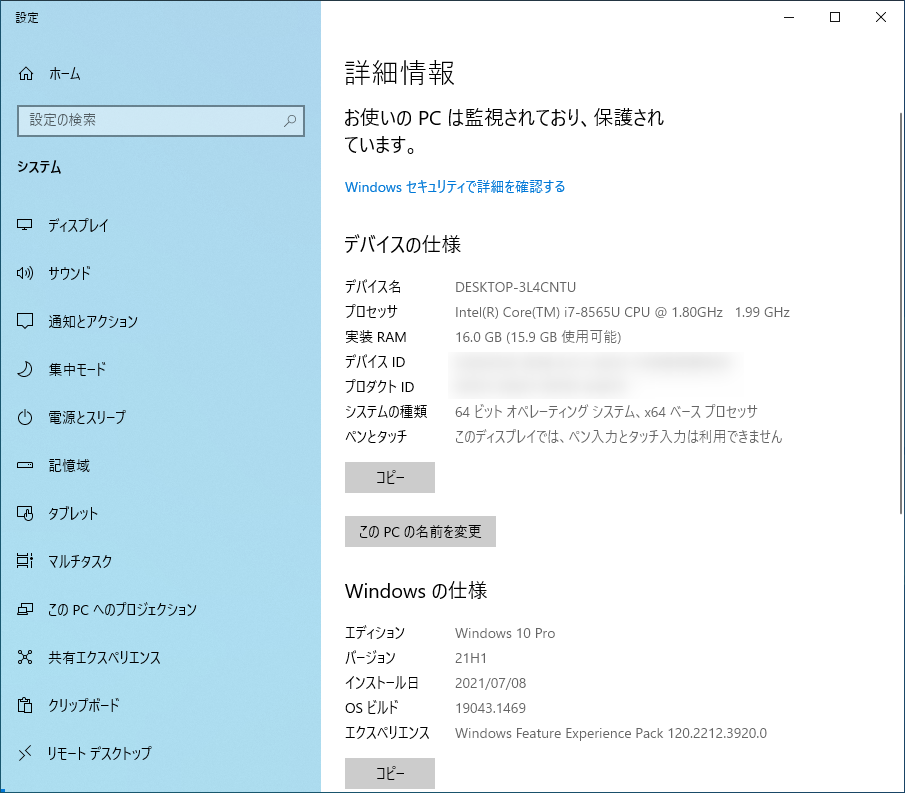
Task: Click the Notifications and Actions icon
Action: point(25,321)
